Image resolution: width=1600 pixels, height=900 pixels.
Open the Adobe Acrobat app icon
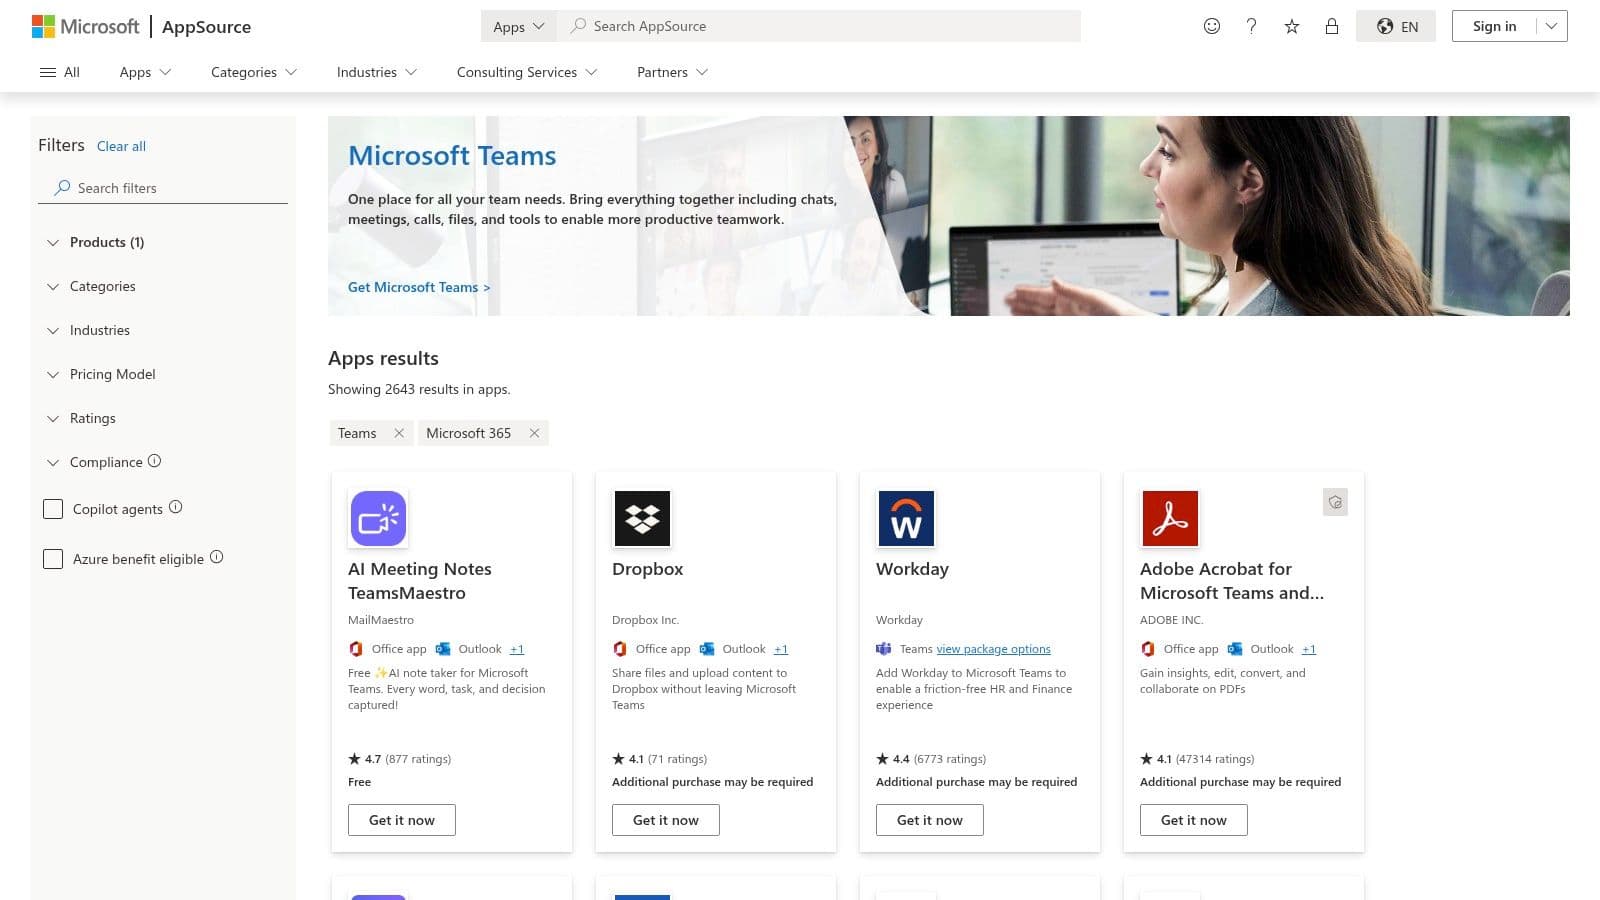[1170, 518]
